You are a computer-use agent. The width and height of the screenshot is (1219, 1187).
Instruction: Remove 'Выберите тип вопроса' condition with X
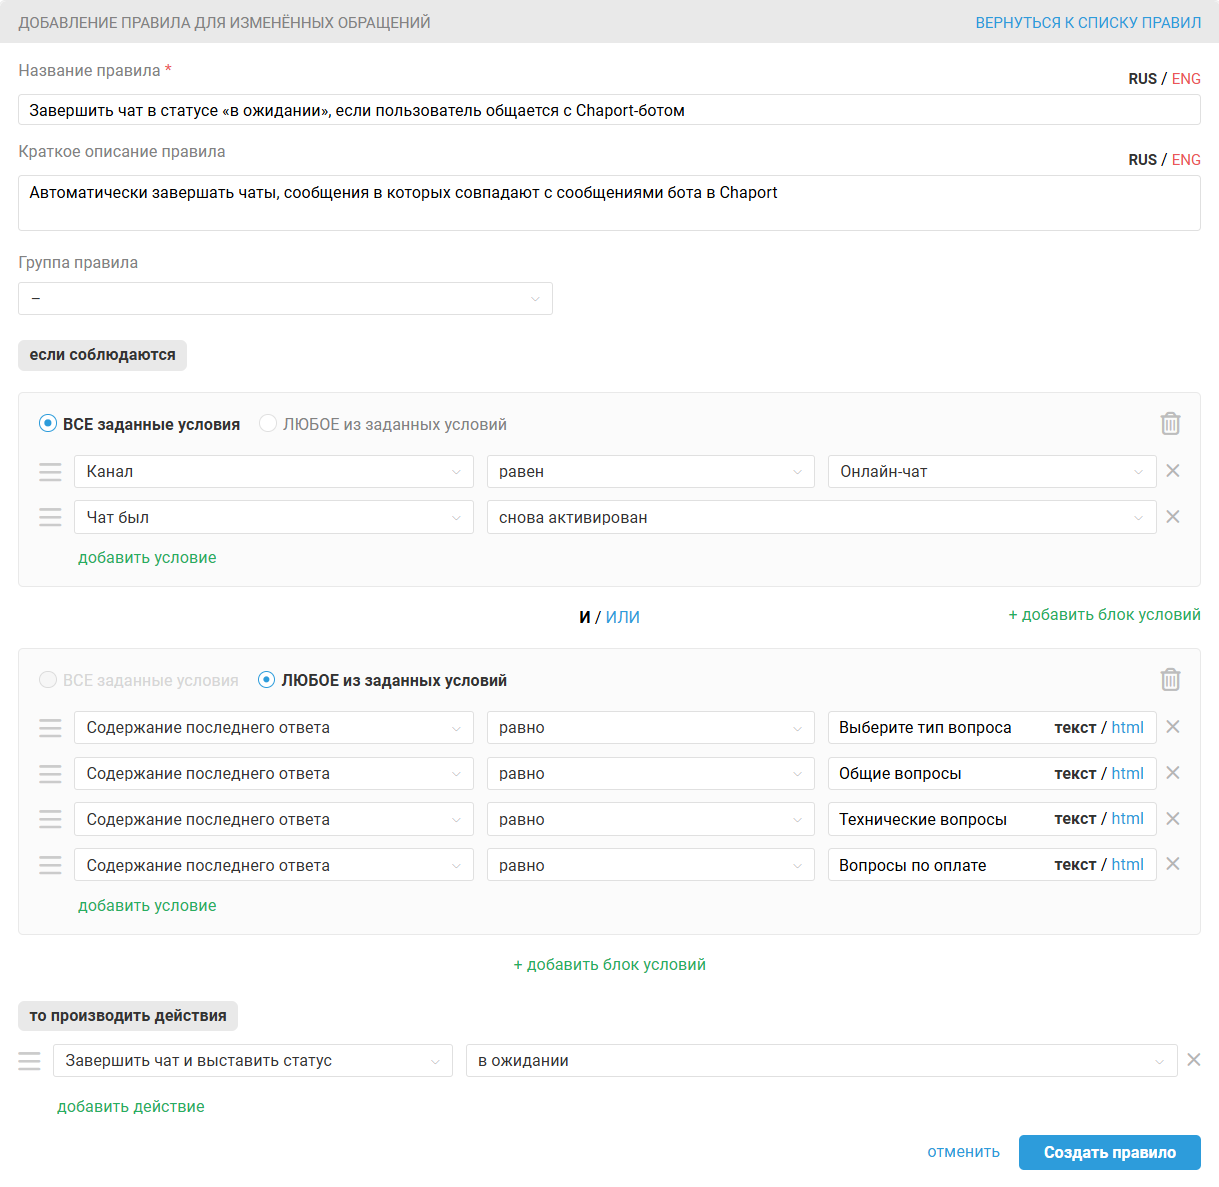1173,727
